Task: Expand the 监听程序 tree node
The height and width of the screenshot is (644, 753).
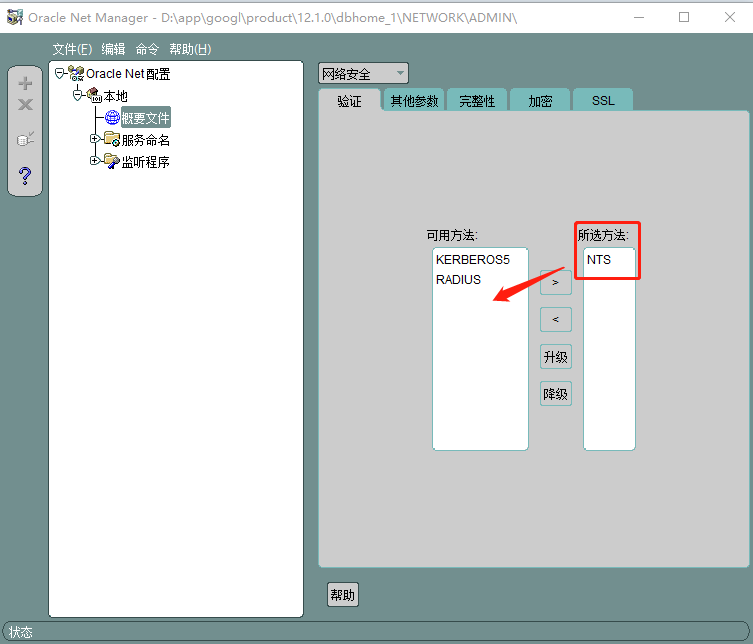Action: point(95,160)
